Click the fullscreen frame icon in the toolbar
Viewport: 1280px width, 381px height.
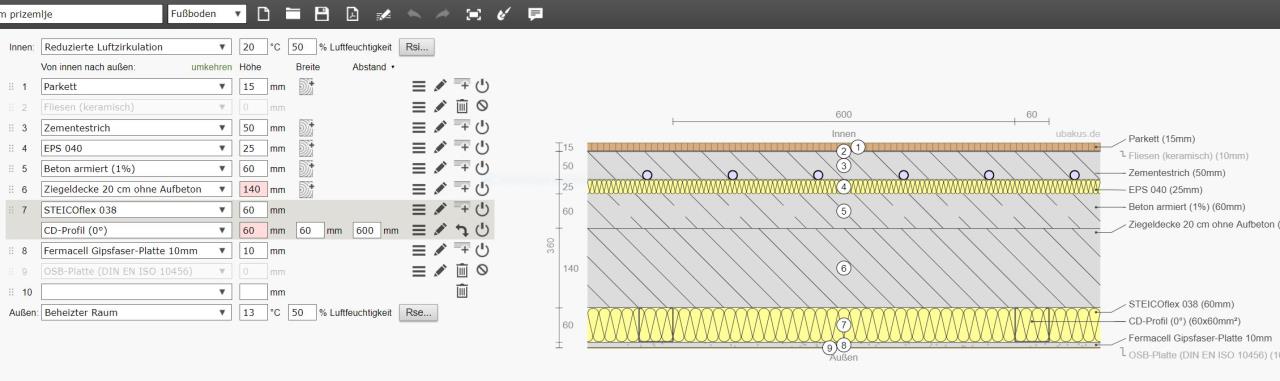coord(475,13)
